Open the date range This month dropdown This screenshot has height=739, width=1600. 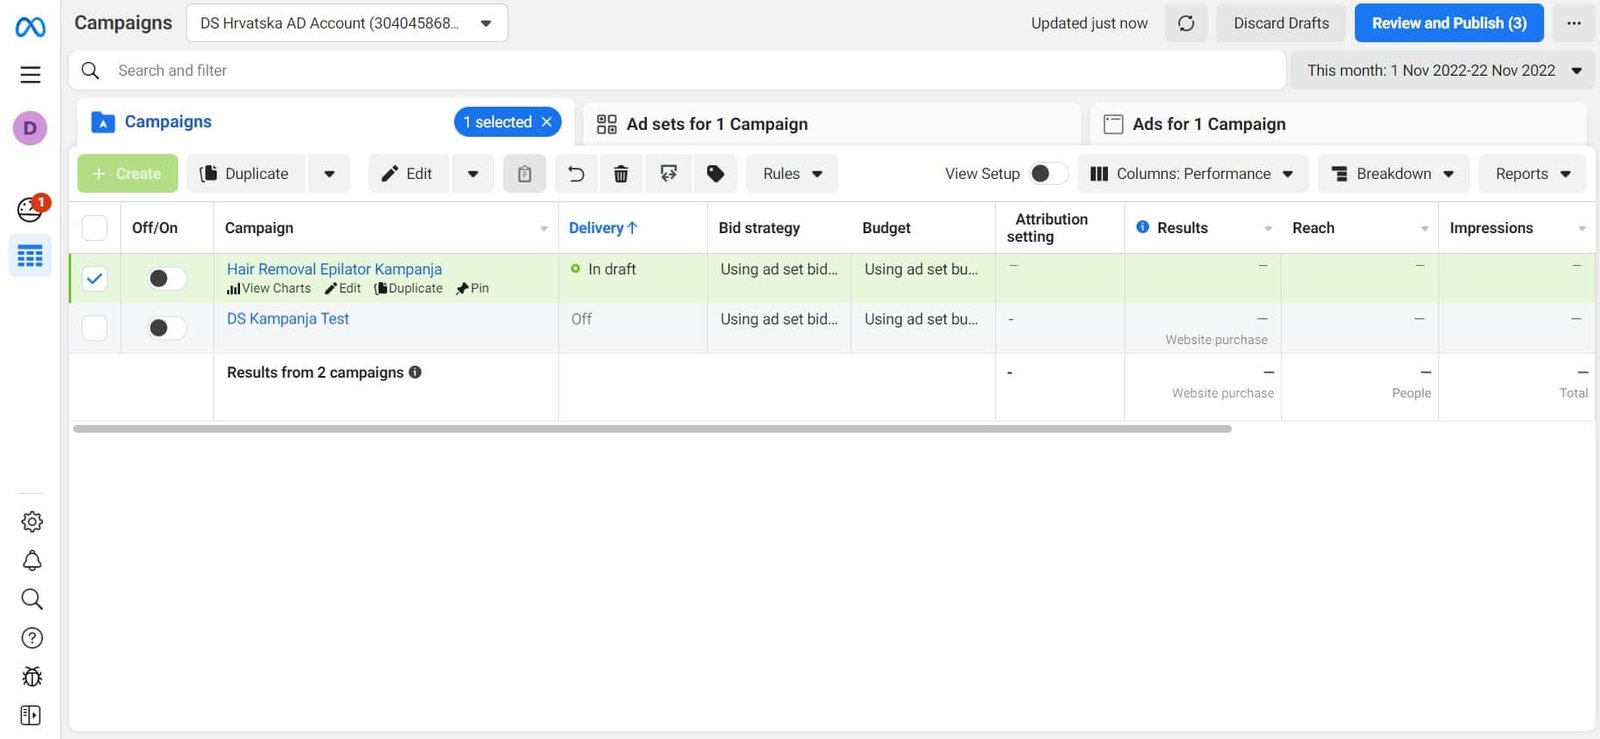(x=1443, y=70)
